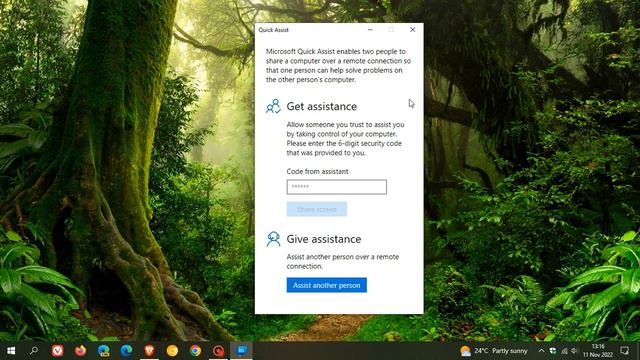
Task: Click the Share screen button
Action: tap(317, 209)
